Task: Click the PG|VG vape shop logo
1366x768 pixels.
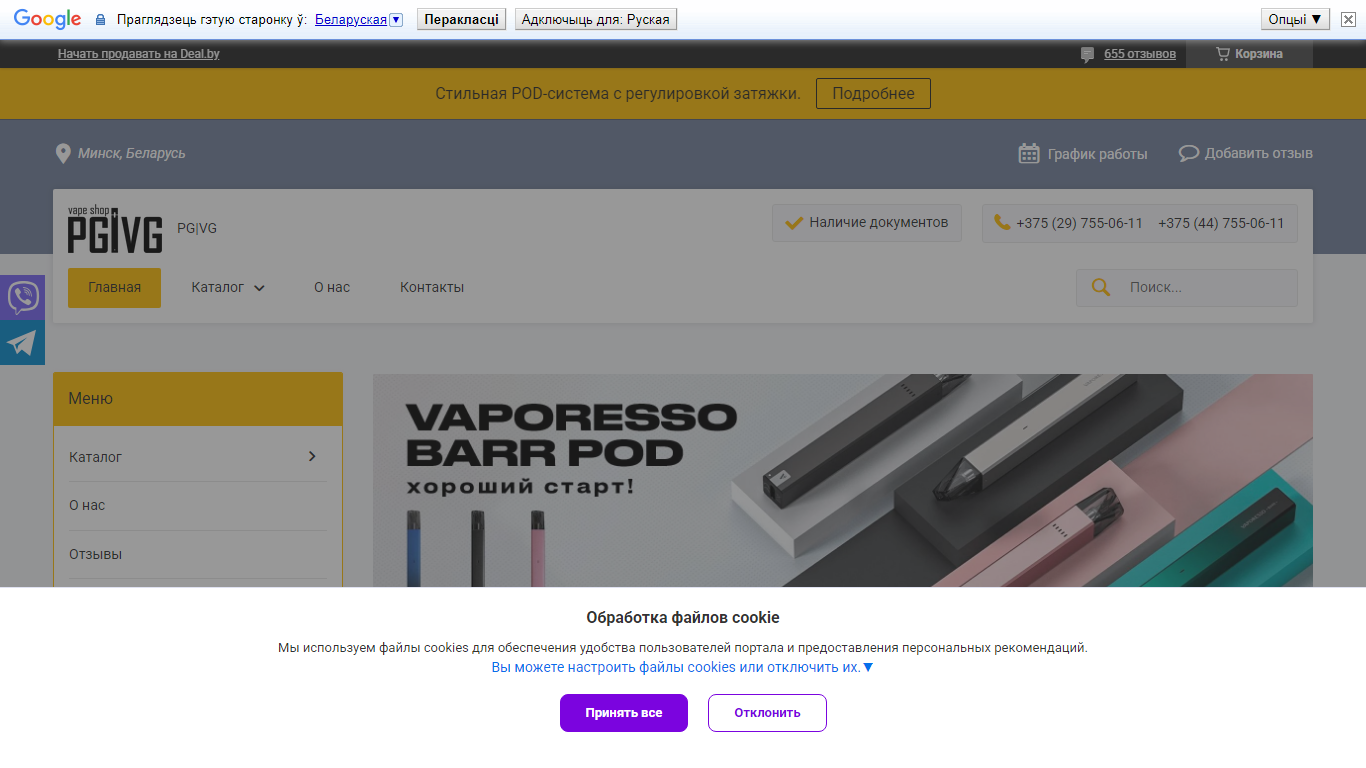Action: pos(115,229)
